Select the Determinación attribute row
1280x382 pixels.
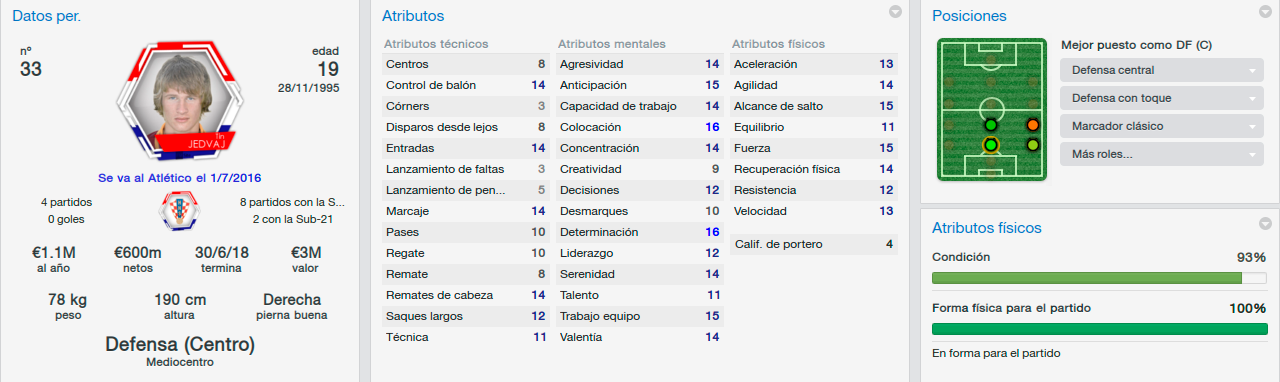(x=640, y=232)
